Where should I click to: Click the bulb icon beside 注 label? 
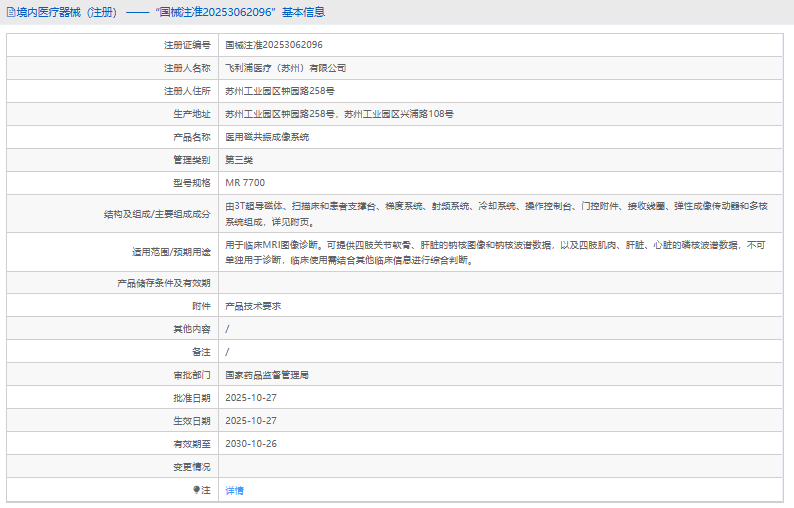(196, 490)
